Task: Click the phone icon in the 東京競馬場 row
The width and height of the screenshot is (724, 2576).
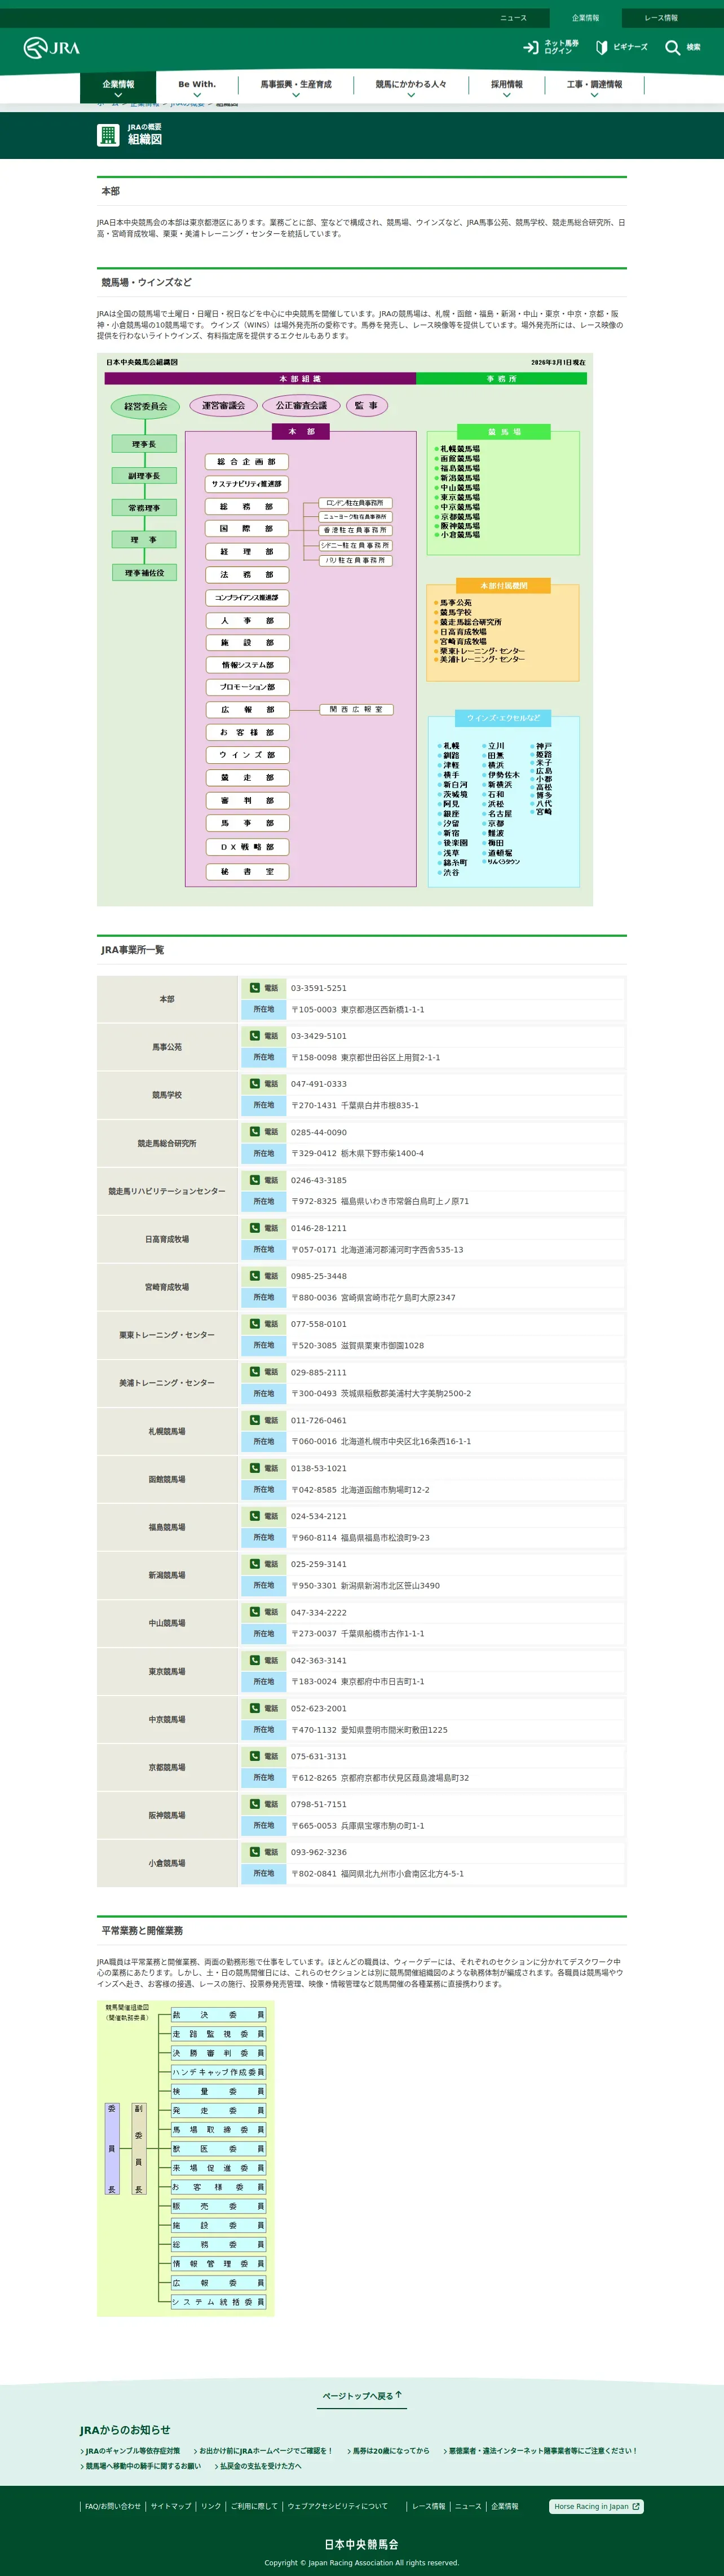Action: (x=255, y=1660)
